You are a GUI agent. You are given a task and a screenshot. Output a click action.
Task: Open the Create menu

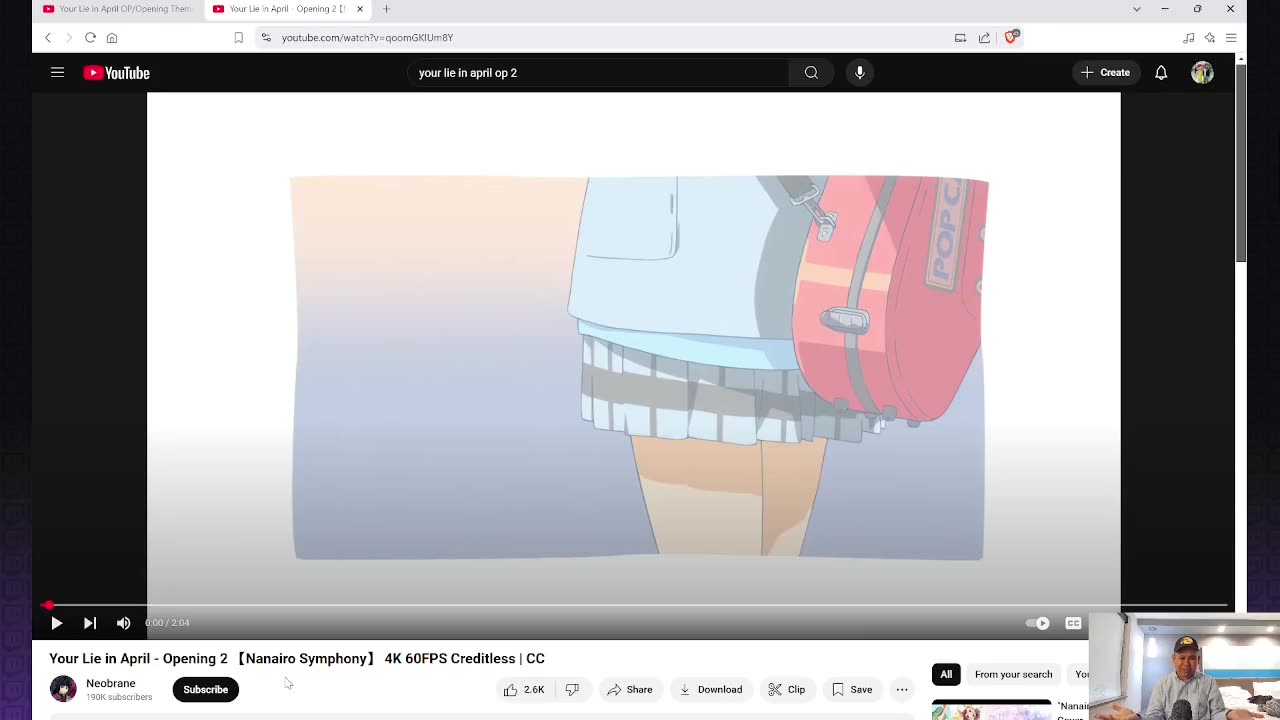click(x=1105, y=73)
